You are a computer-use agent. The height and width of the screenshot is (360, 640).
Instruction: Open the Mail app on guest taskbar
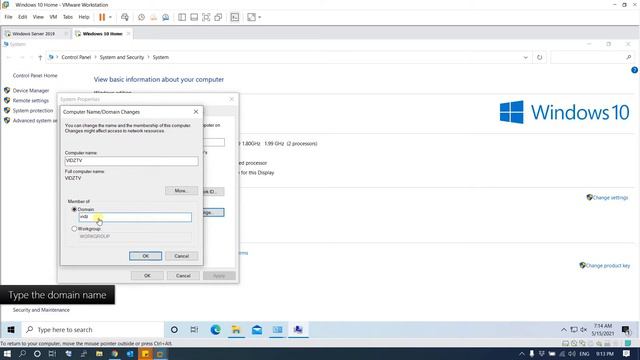[x=257, y=330]
